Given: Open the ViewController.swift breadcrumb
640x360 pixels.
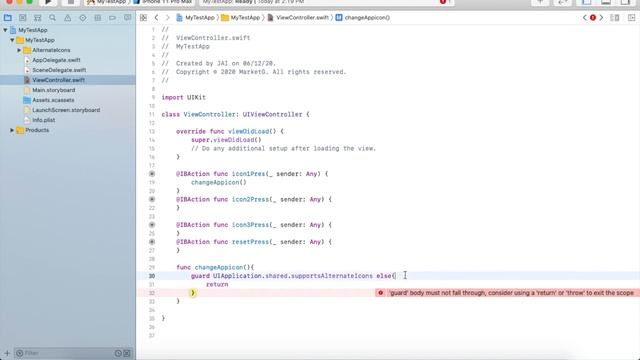Looking at the screenshot, I should tap(298, 18).
